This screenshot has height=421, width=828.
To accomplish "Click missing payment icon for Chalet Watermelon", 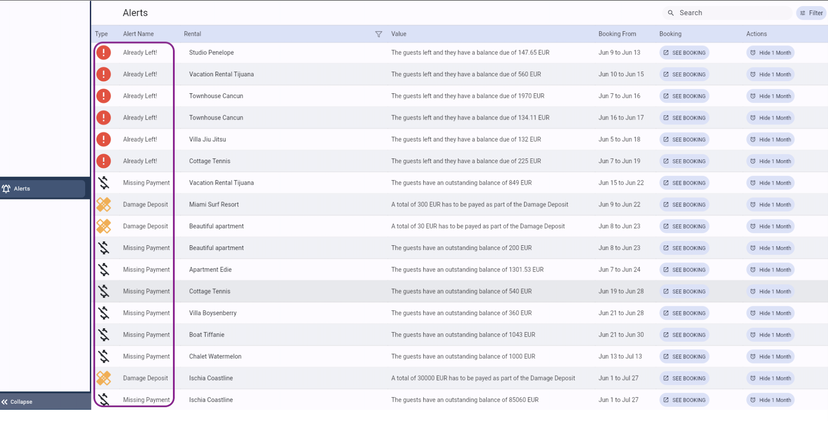I will (104, 356).
